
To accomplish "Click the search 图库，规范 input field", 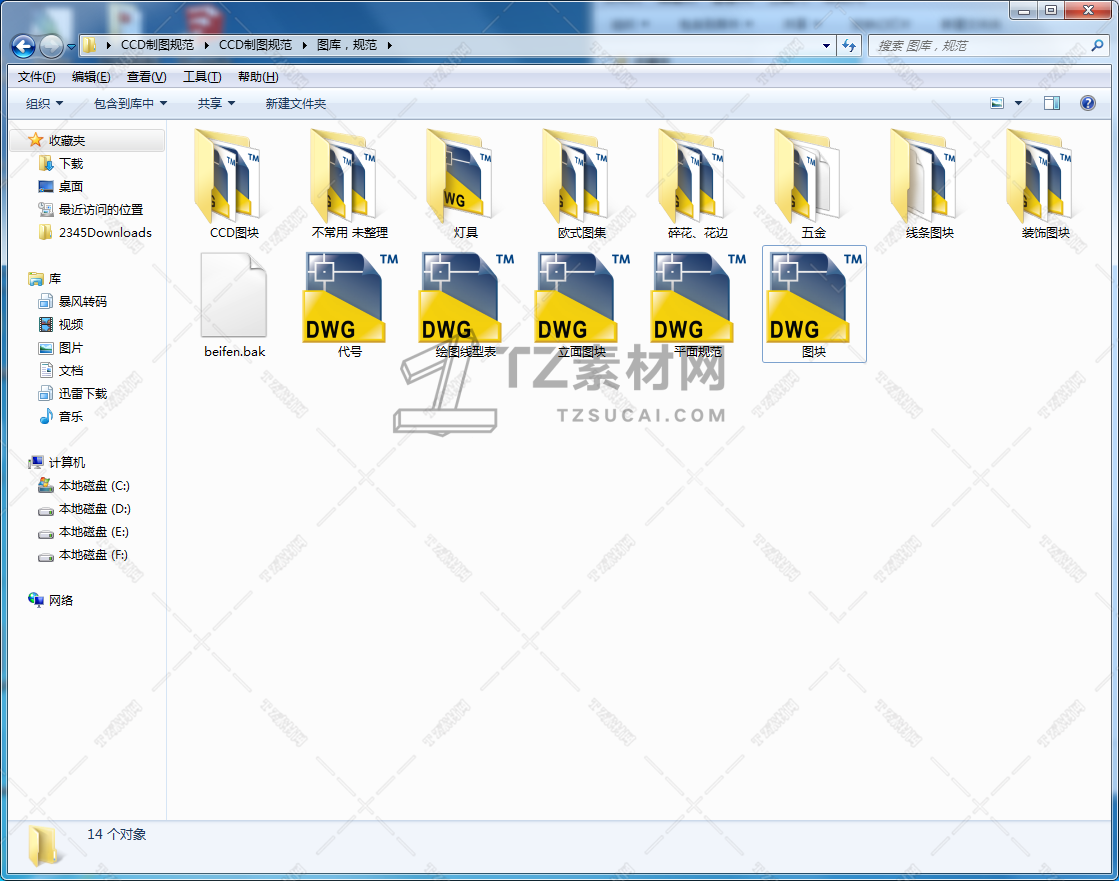I will pos(979,46).
